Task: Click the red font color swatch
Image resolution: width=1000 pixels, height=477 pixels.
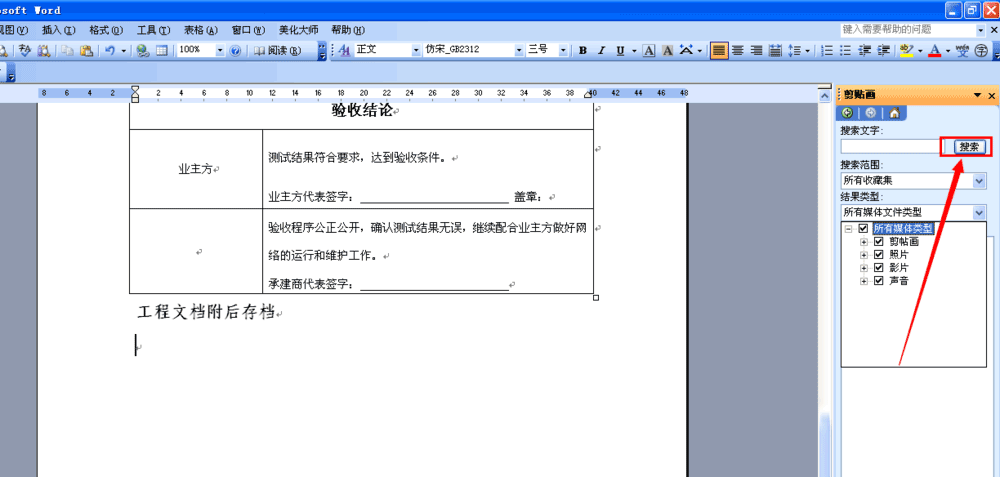Action: pos(934,50)
